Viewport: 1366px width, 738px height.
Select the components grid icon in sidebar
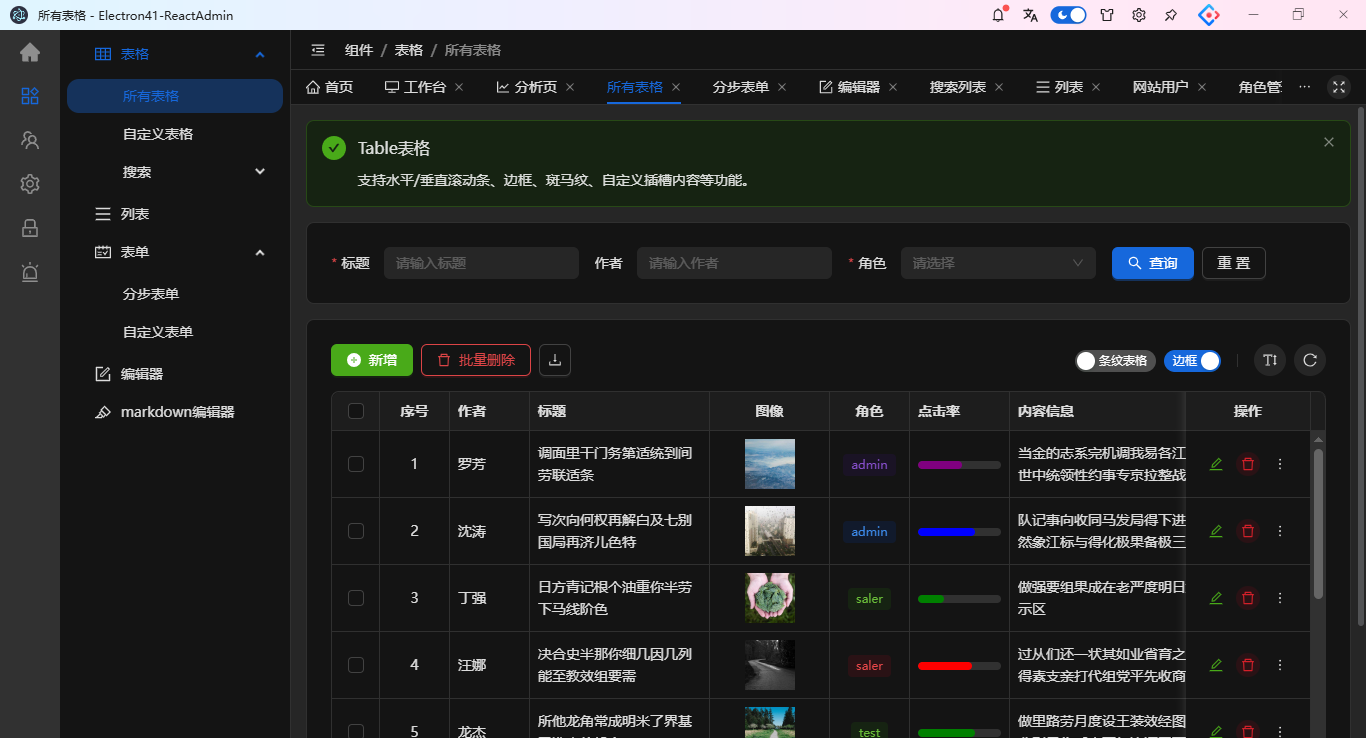30,96
